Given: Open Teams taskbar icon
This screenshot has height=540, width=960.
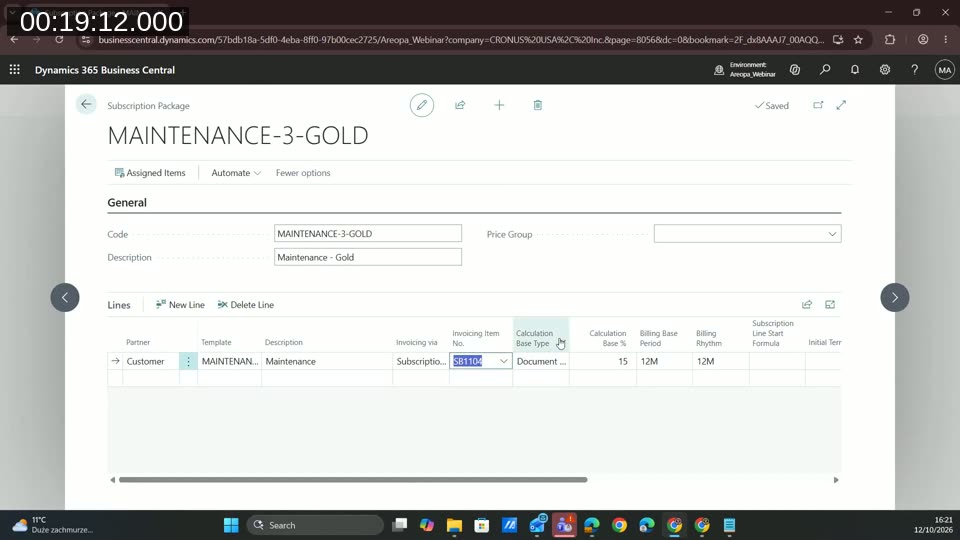Looking at the screenshot, I should coord(564,525).
